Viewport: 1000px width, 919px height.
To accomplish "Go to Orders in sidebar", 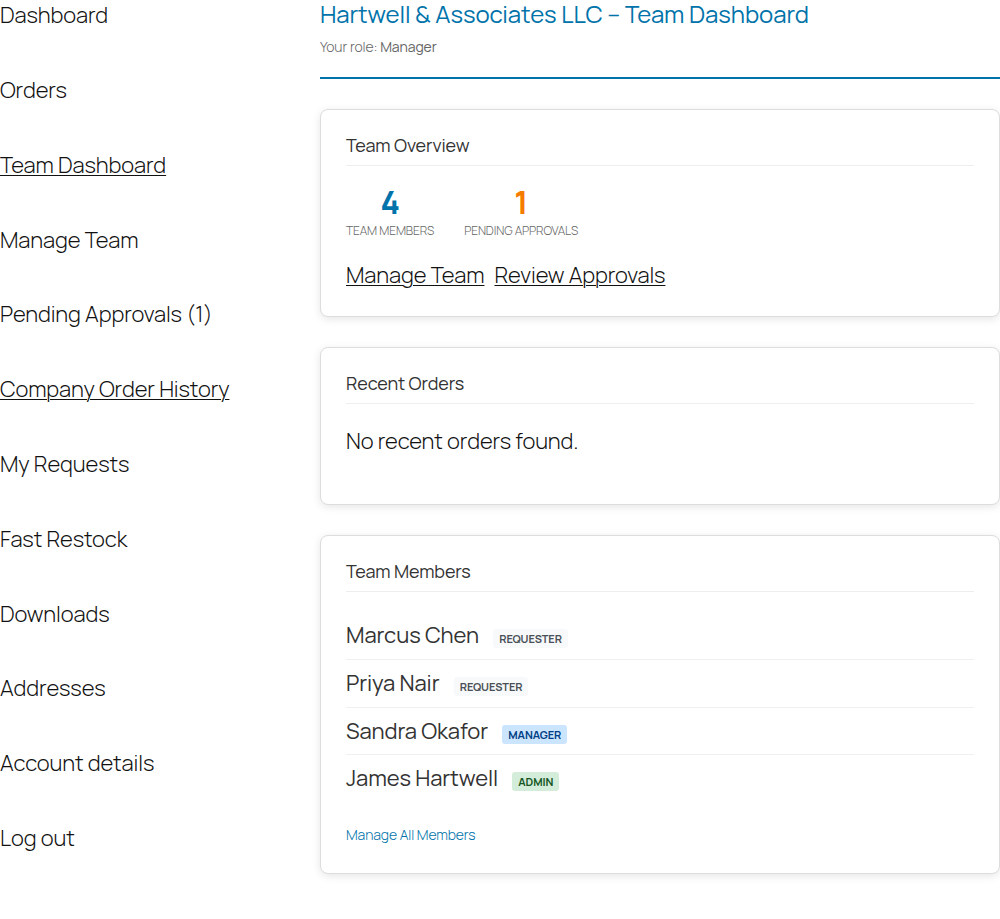I will (x=33, y=91).
